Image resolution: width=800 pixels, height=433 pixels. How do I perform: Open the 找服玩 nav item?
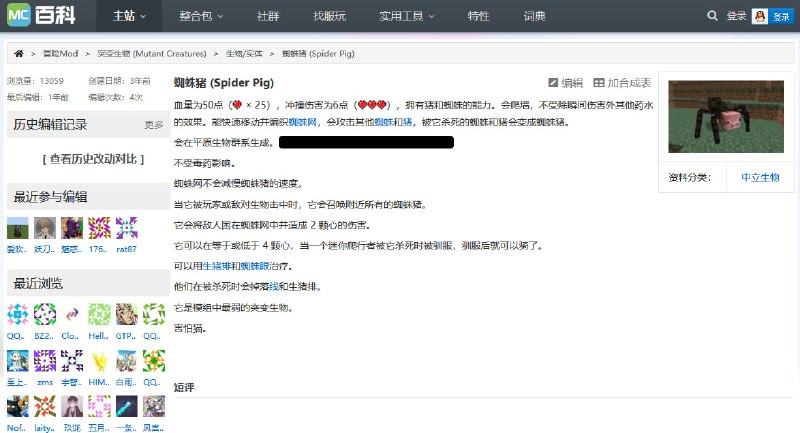click(x=329, y=16)
